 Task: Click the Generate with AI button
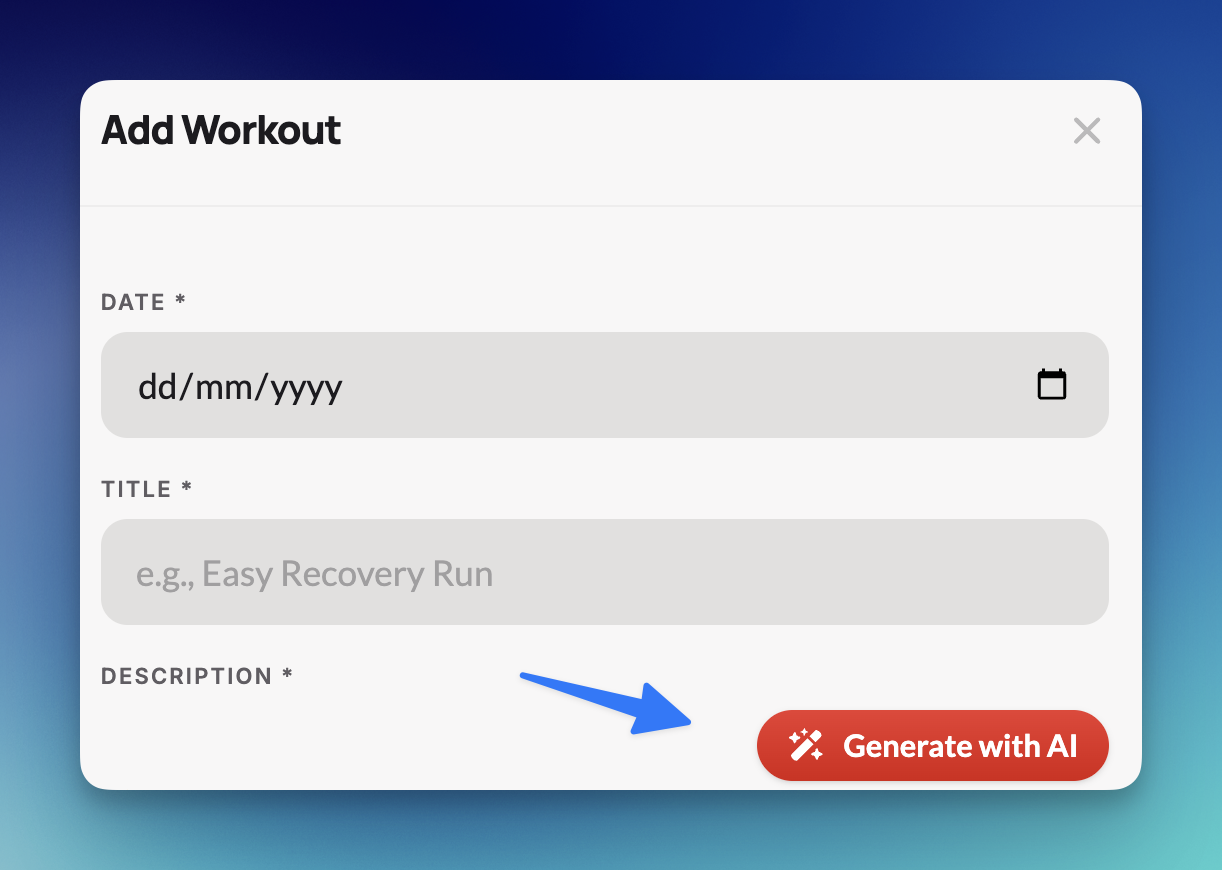click(932, 745)
